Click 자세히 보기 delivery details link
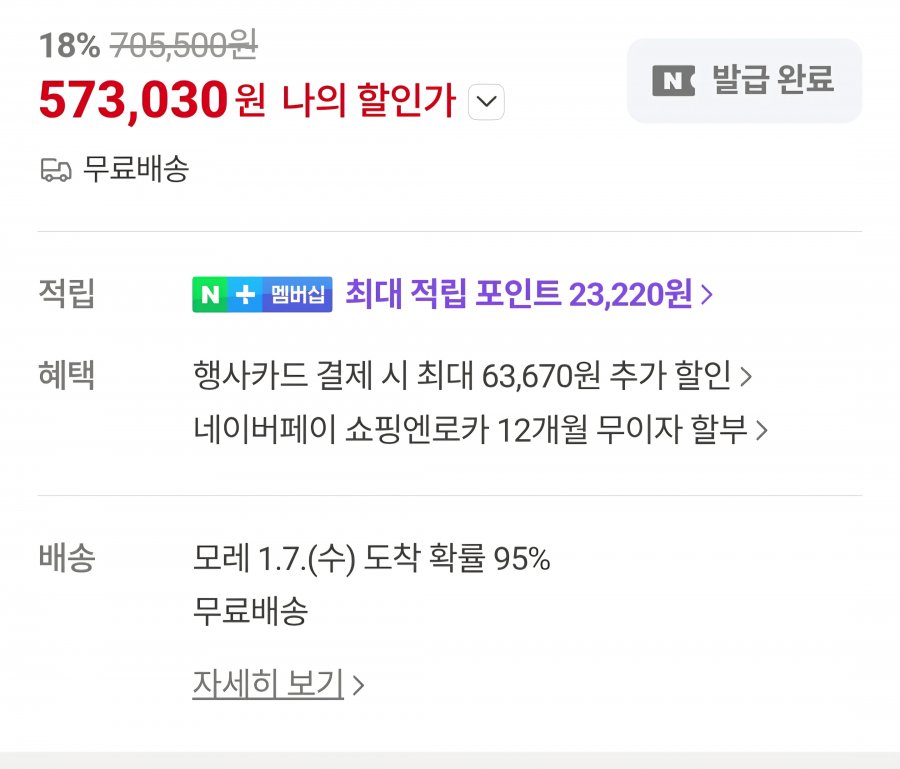 pyautogui.click(x=268, y=684)
